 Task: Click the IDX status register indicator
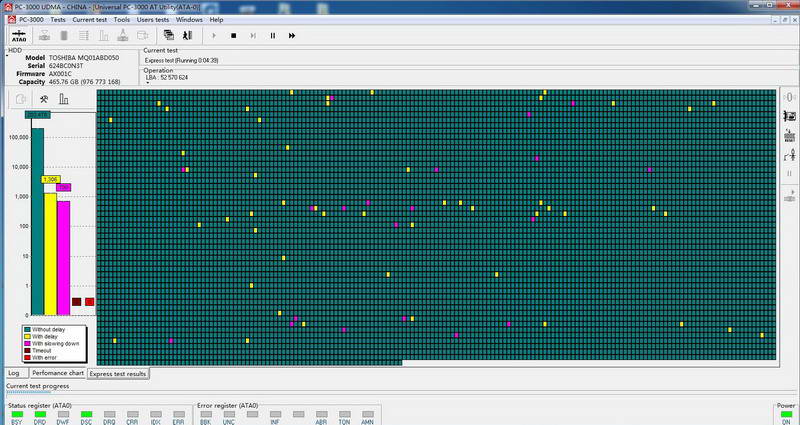(156, 414)
